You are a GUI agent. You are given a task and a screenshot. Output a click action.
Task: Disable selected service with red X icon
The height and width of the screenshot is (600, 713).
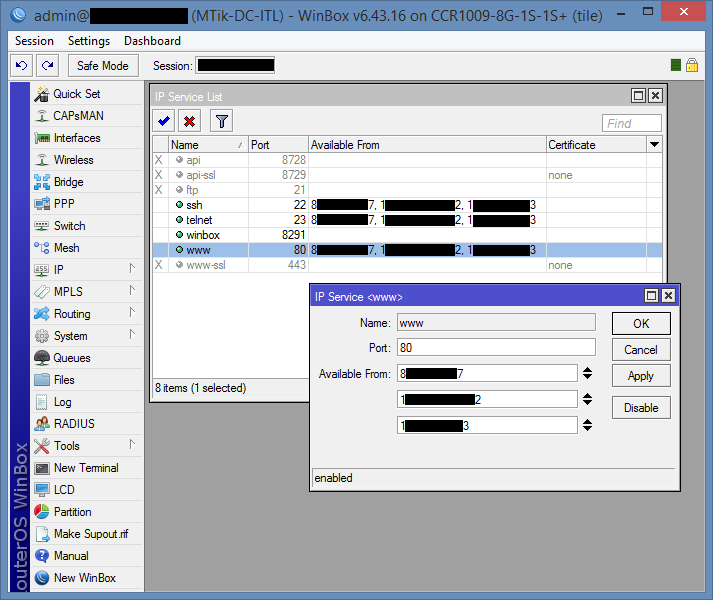click(190, 121)
